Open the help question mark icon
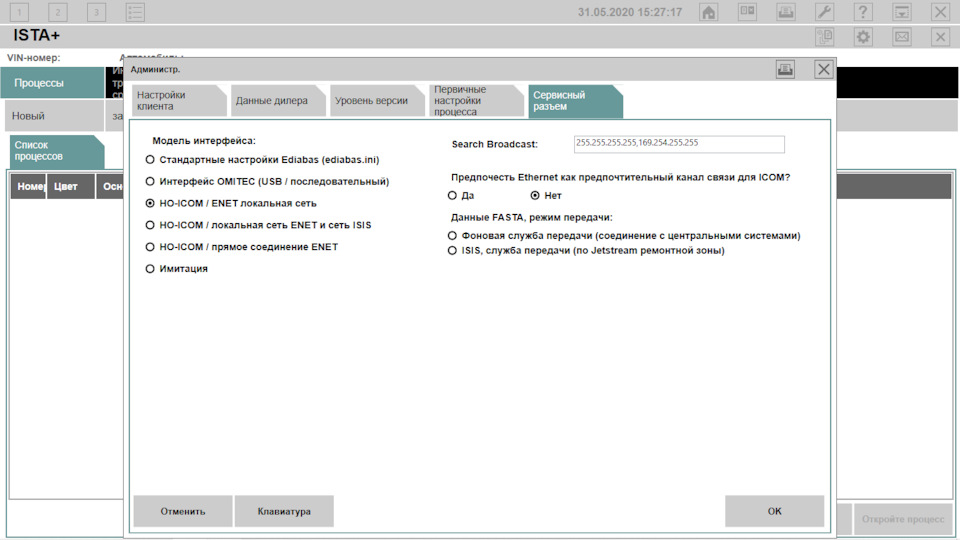 coord(863,12)
